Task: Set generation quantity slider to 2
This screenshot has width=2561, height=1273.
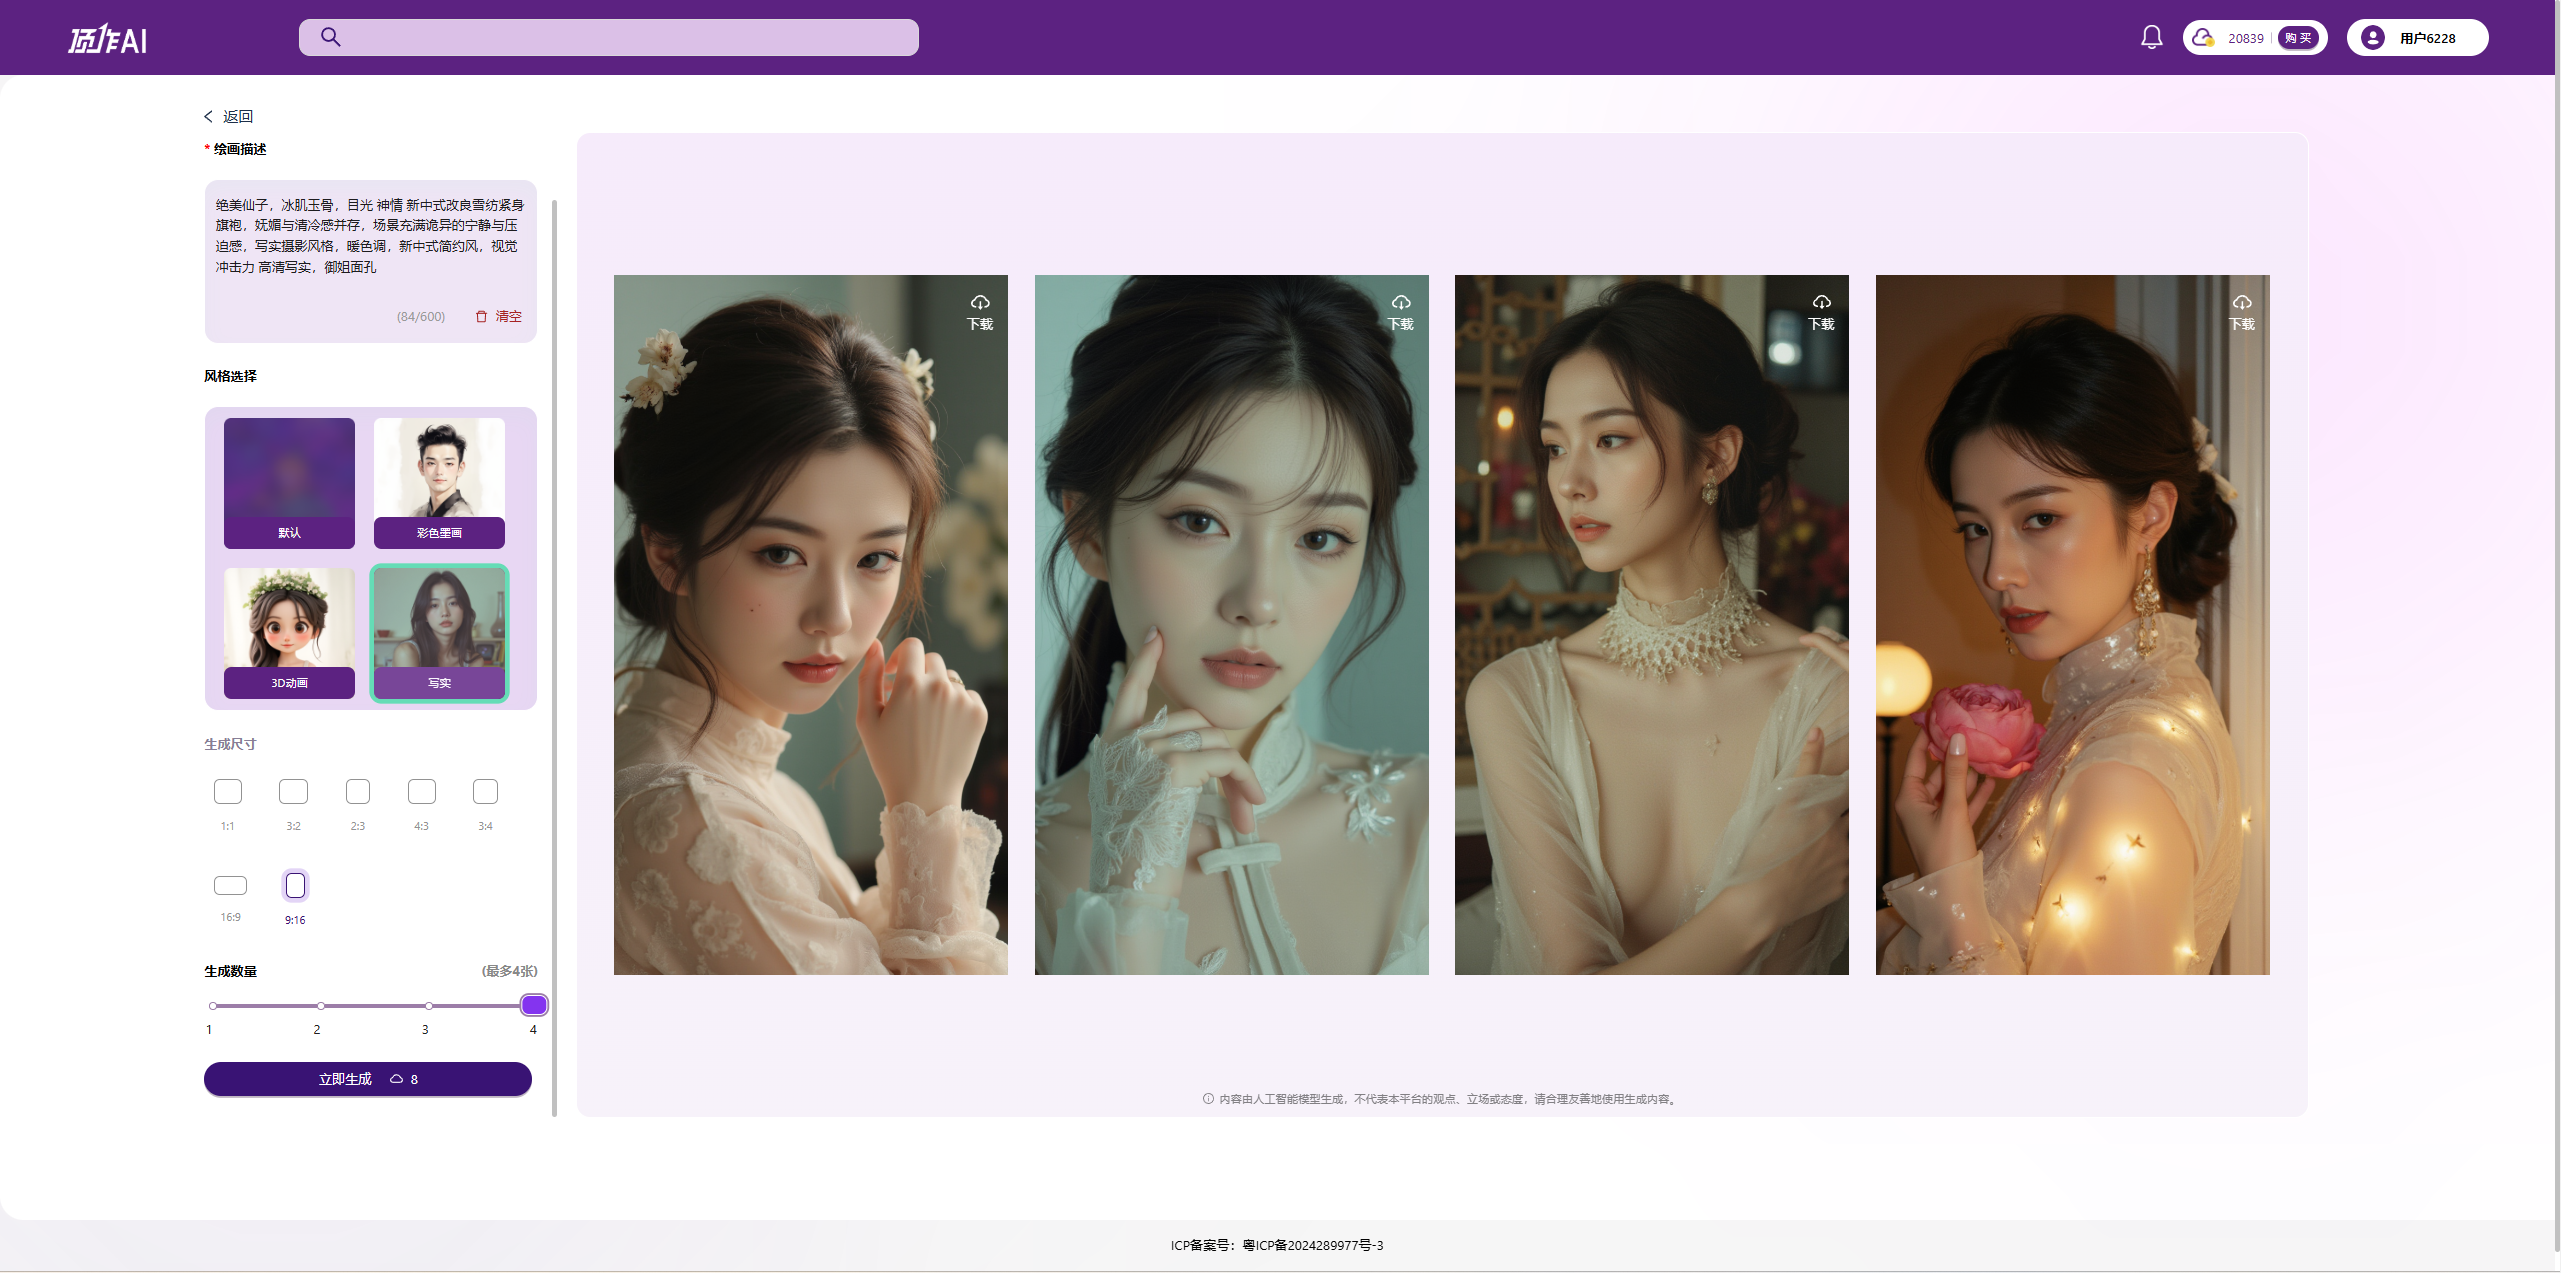Action: (x=320, y=1006)
